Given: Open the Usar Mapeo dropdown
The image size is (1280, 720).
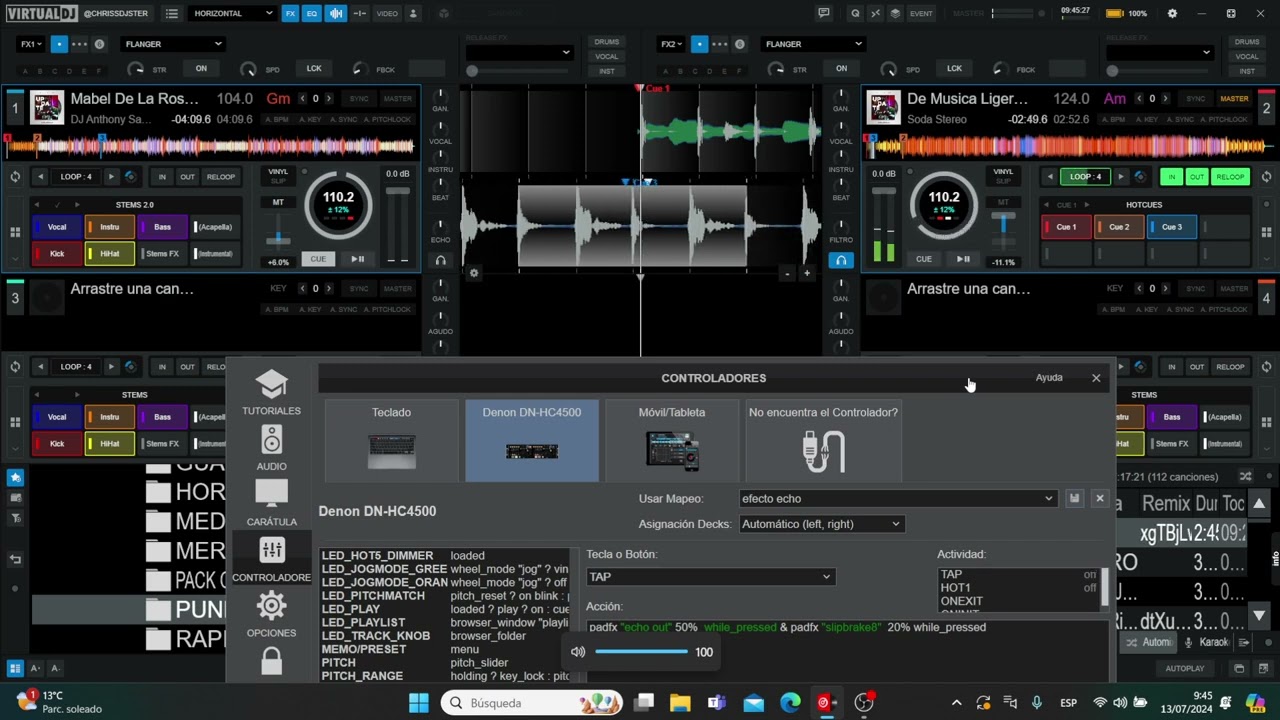Looking at the screenshot, I should click(x=897, y=498).
